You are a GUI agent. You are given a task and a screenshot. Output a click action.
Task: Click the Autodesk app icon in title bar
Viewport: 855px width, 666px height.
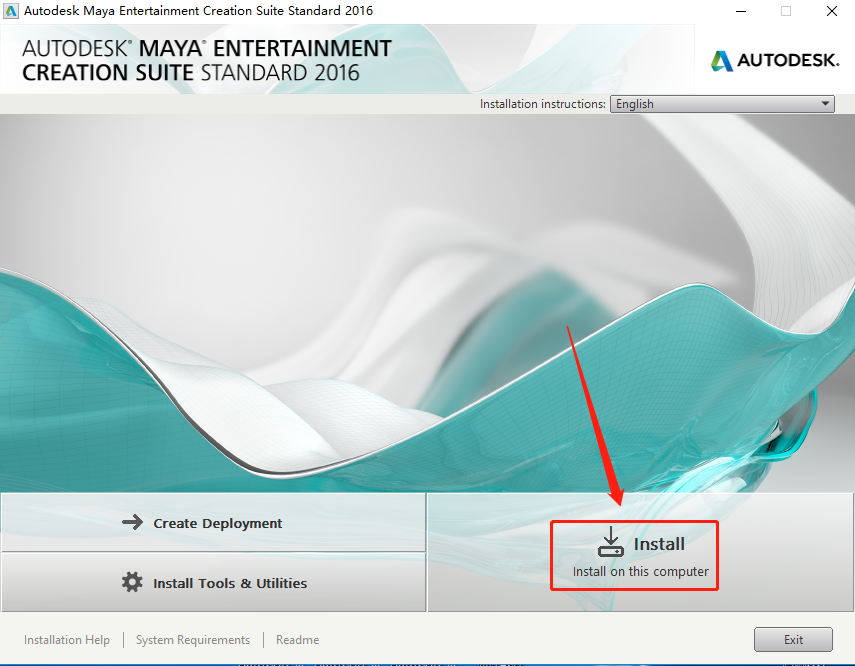[x=10, y=10]
